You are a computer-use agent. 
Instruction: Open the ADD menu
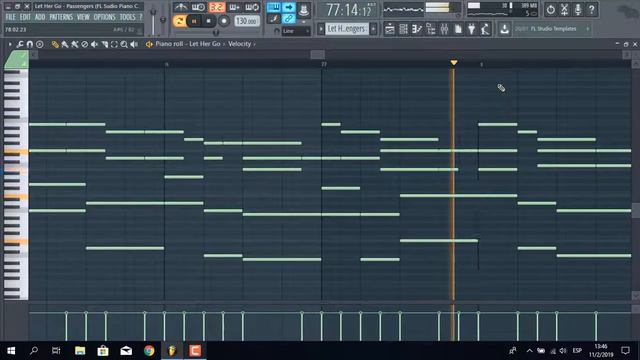[x=40, y=17]
